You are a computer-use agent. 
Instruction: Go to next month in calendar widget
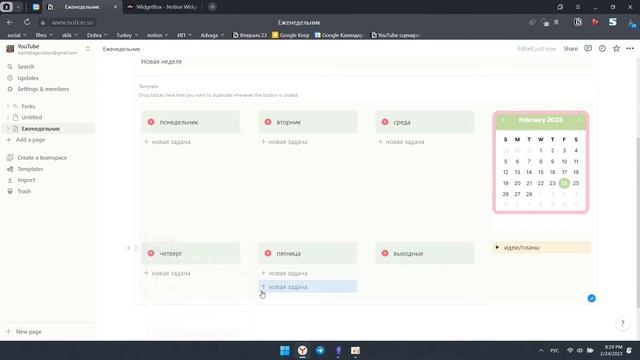579,120
